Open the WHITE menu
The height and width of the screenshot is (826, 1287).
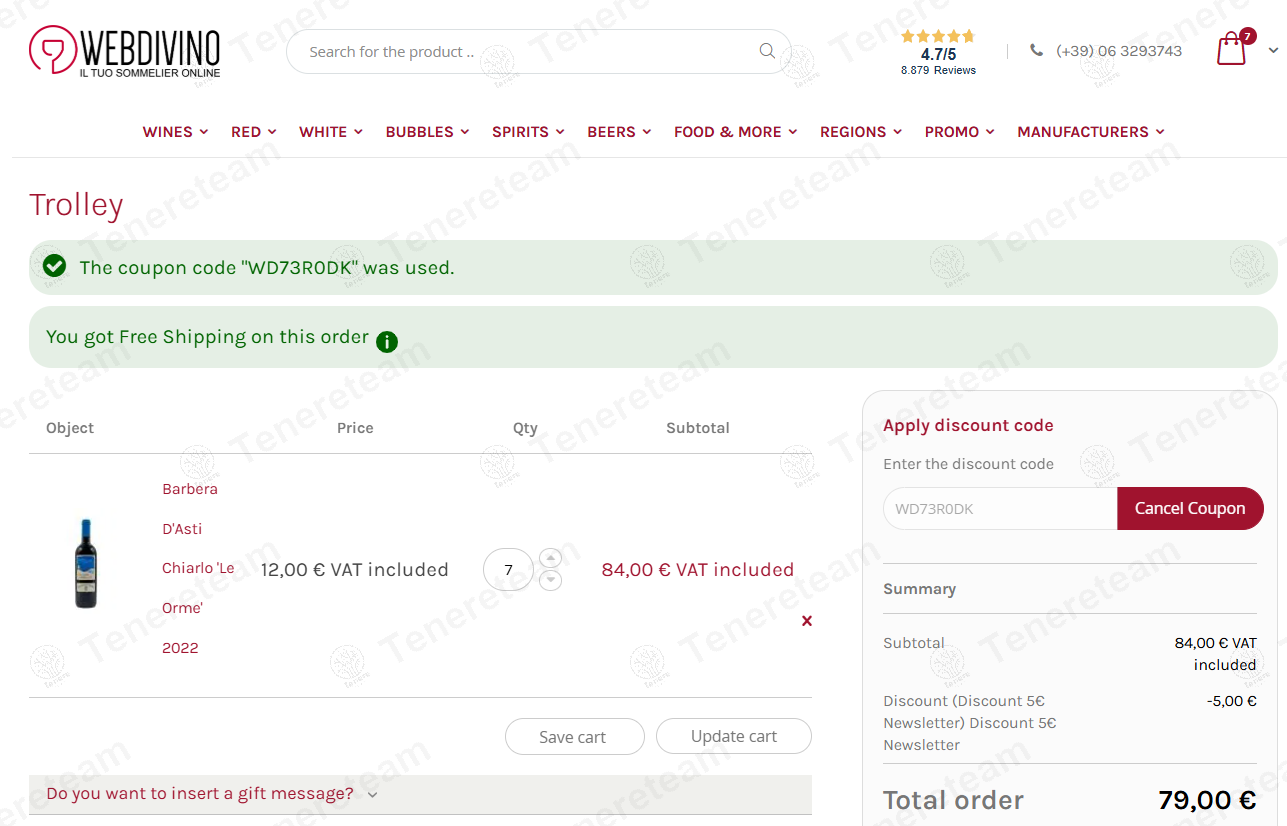(331, 132)
